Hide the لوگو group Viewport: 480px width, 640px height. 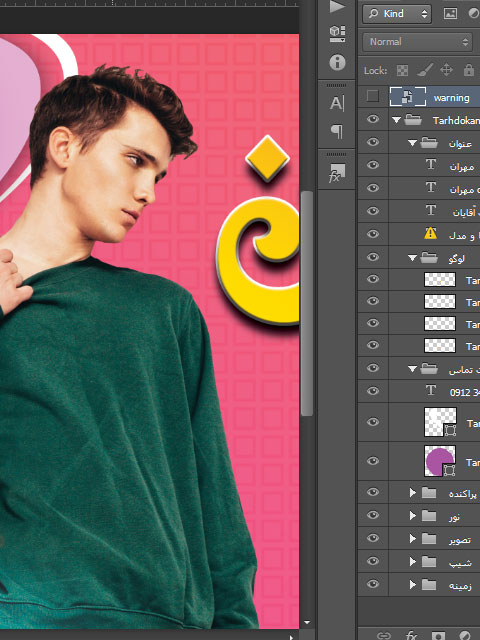click(x=373, y=257)
